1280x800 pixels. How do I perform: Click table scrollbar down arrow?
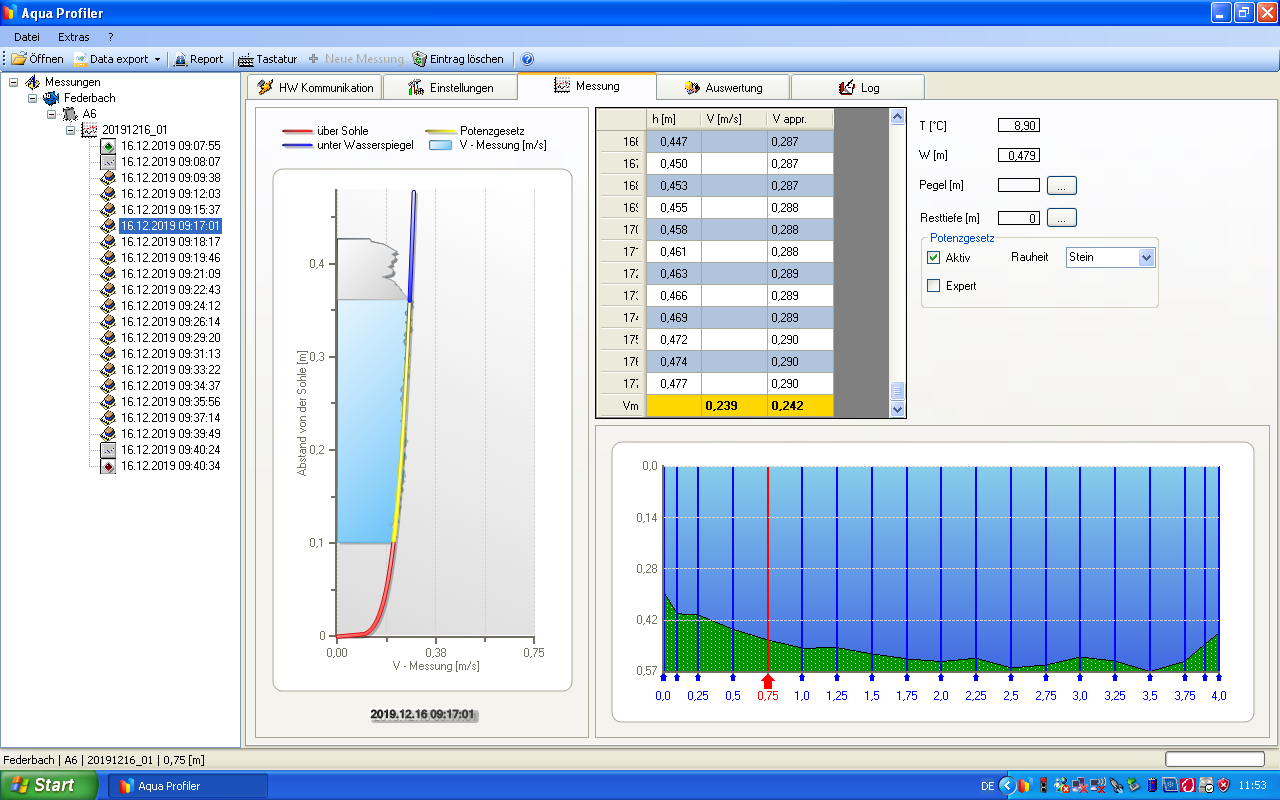[897, 409]
